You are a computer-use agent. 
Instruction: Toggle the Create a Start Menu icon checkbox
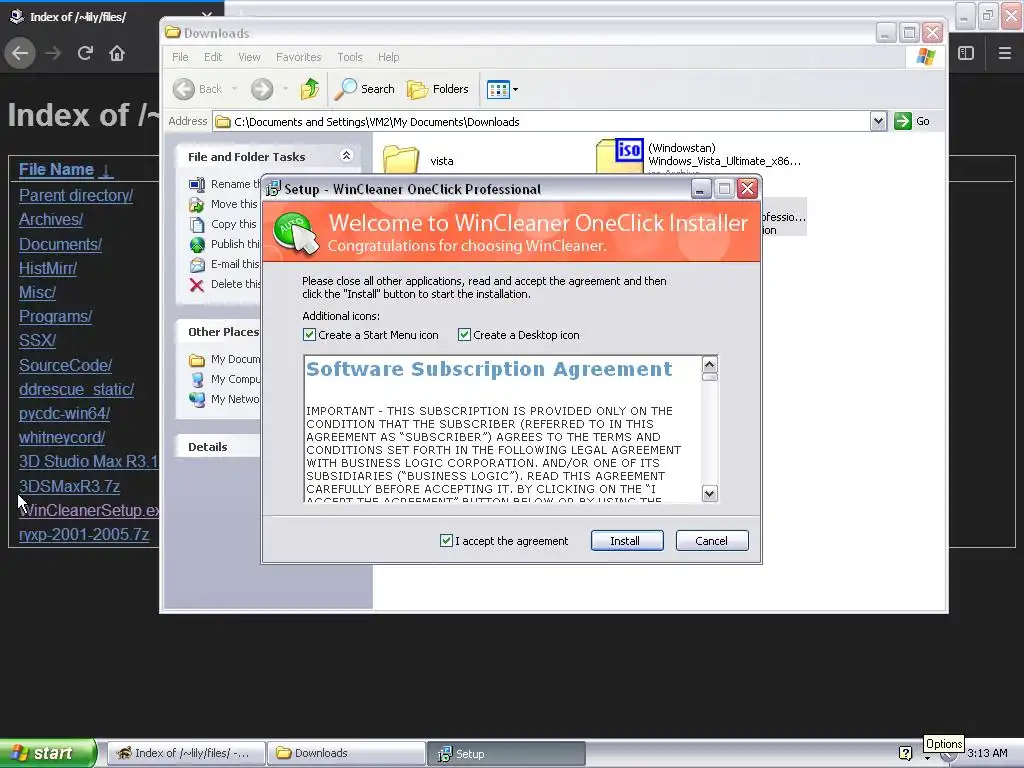coord(310,335)
